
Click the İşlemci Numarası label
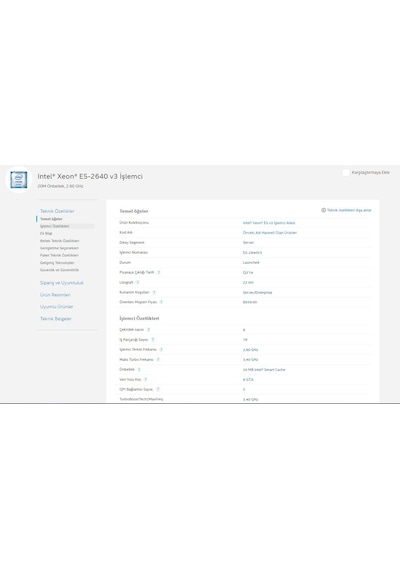133,252
